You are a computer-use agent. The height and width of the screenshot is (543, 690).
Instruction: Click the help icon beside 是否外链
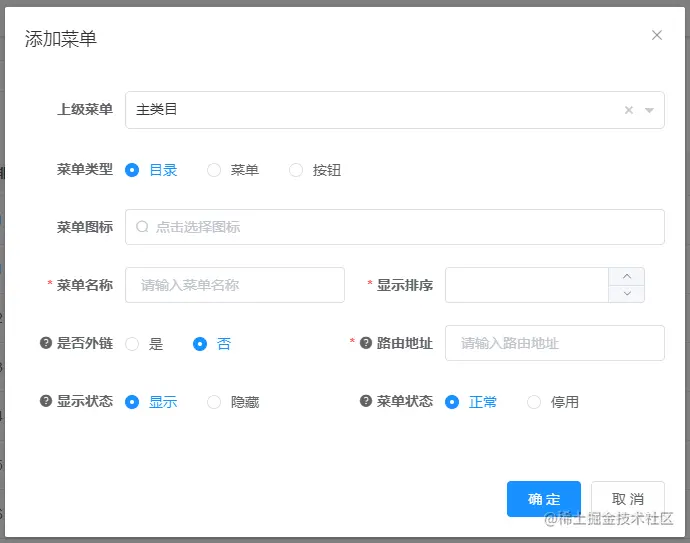(x=46, y=342)
